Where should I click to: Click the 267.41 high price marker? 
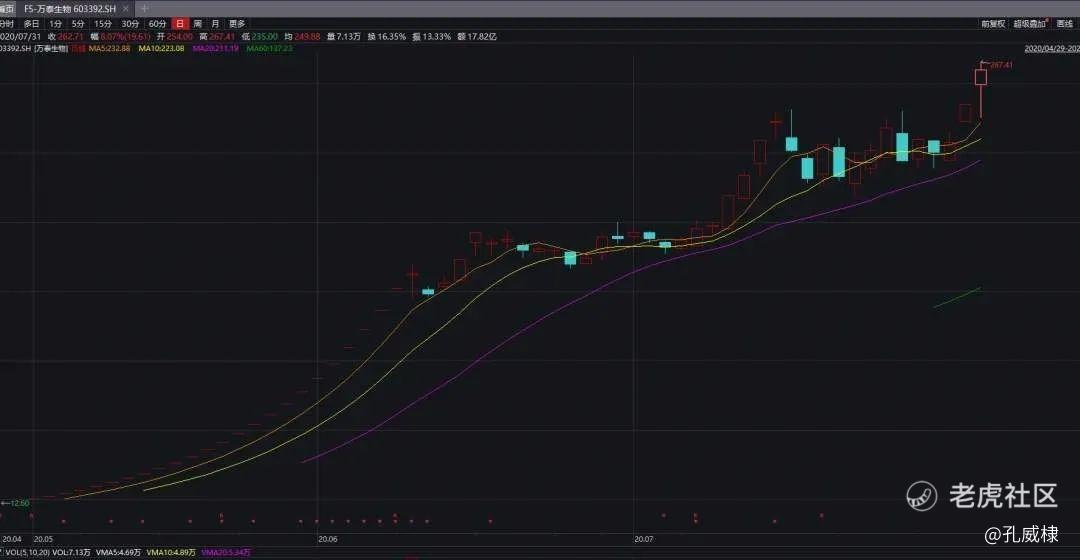click(x=1001, y=65)
